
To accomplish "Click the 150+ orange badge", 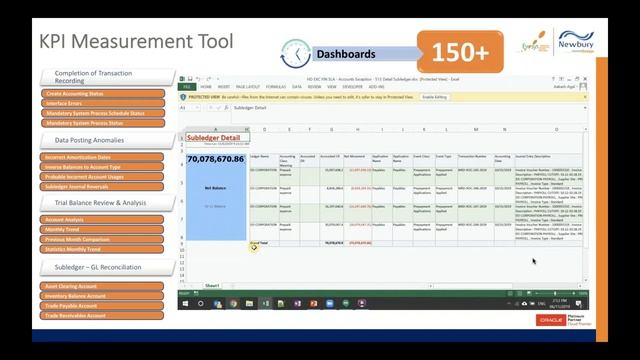I will 460,52.
